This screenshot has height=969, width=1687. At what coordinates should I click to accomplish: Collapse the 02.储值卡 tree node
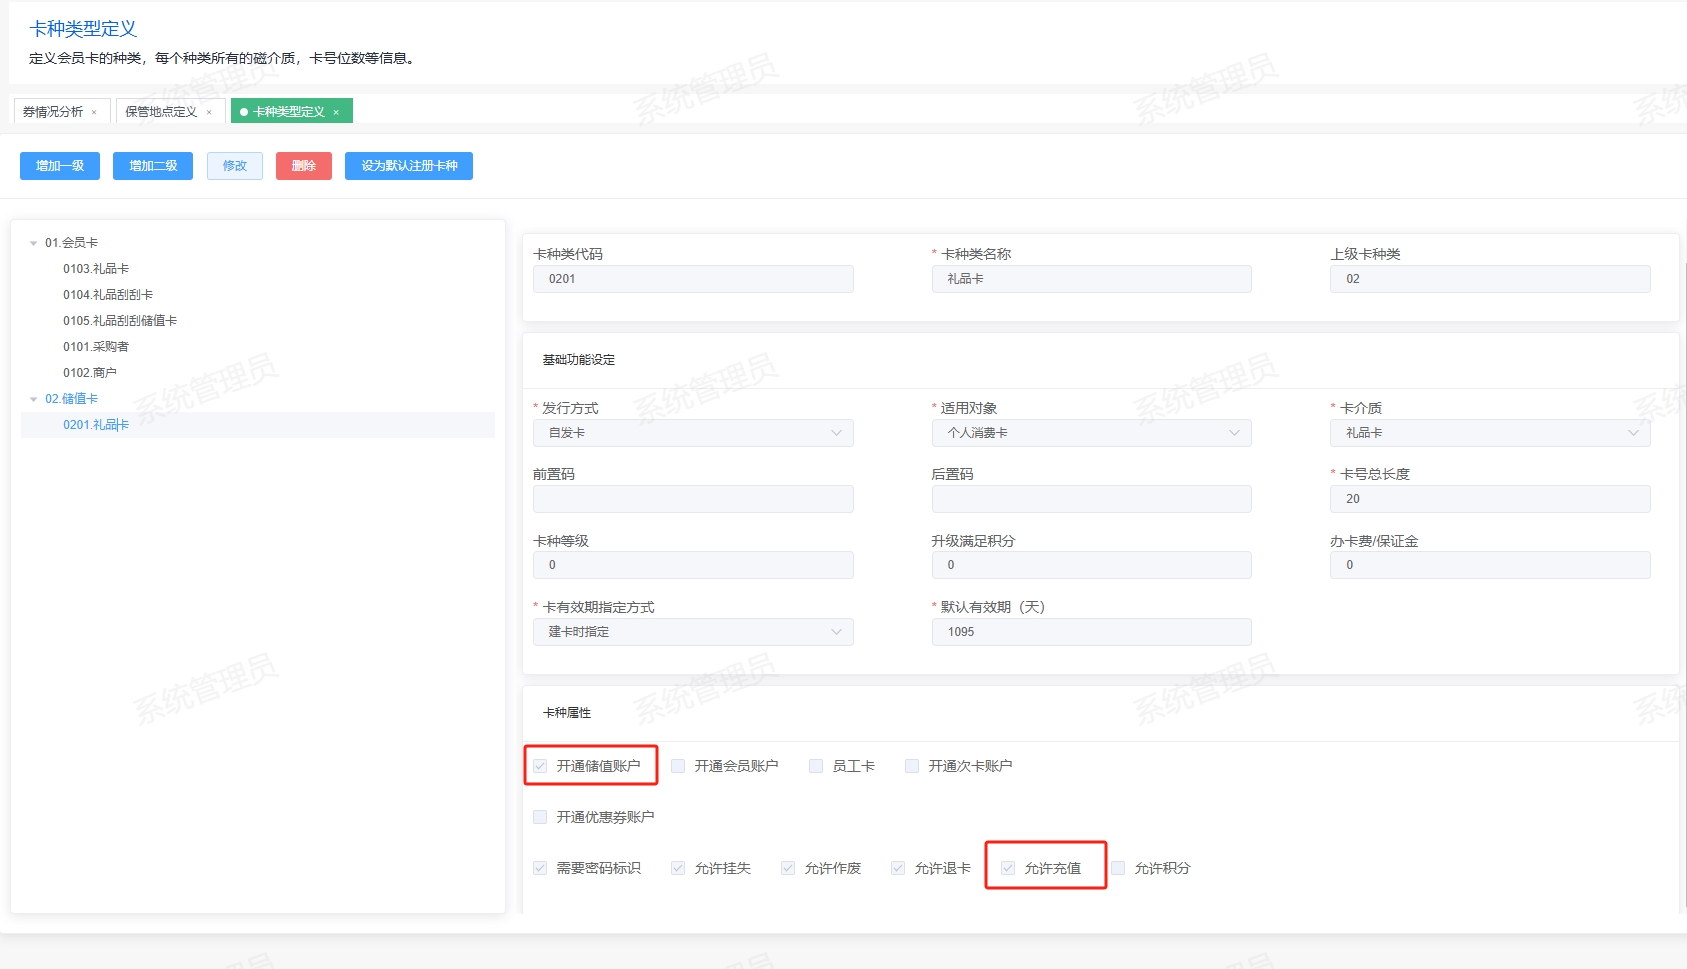pos(33,399)
